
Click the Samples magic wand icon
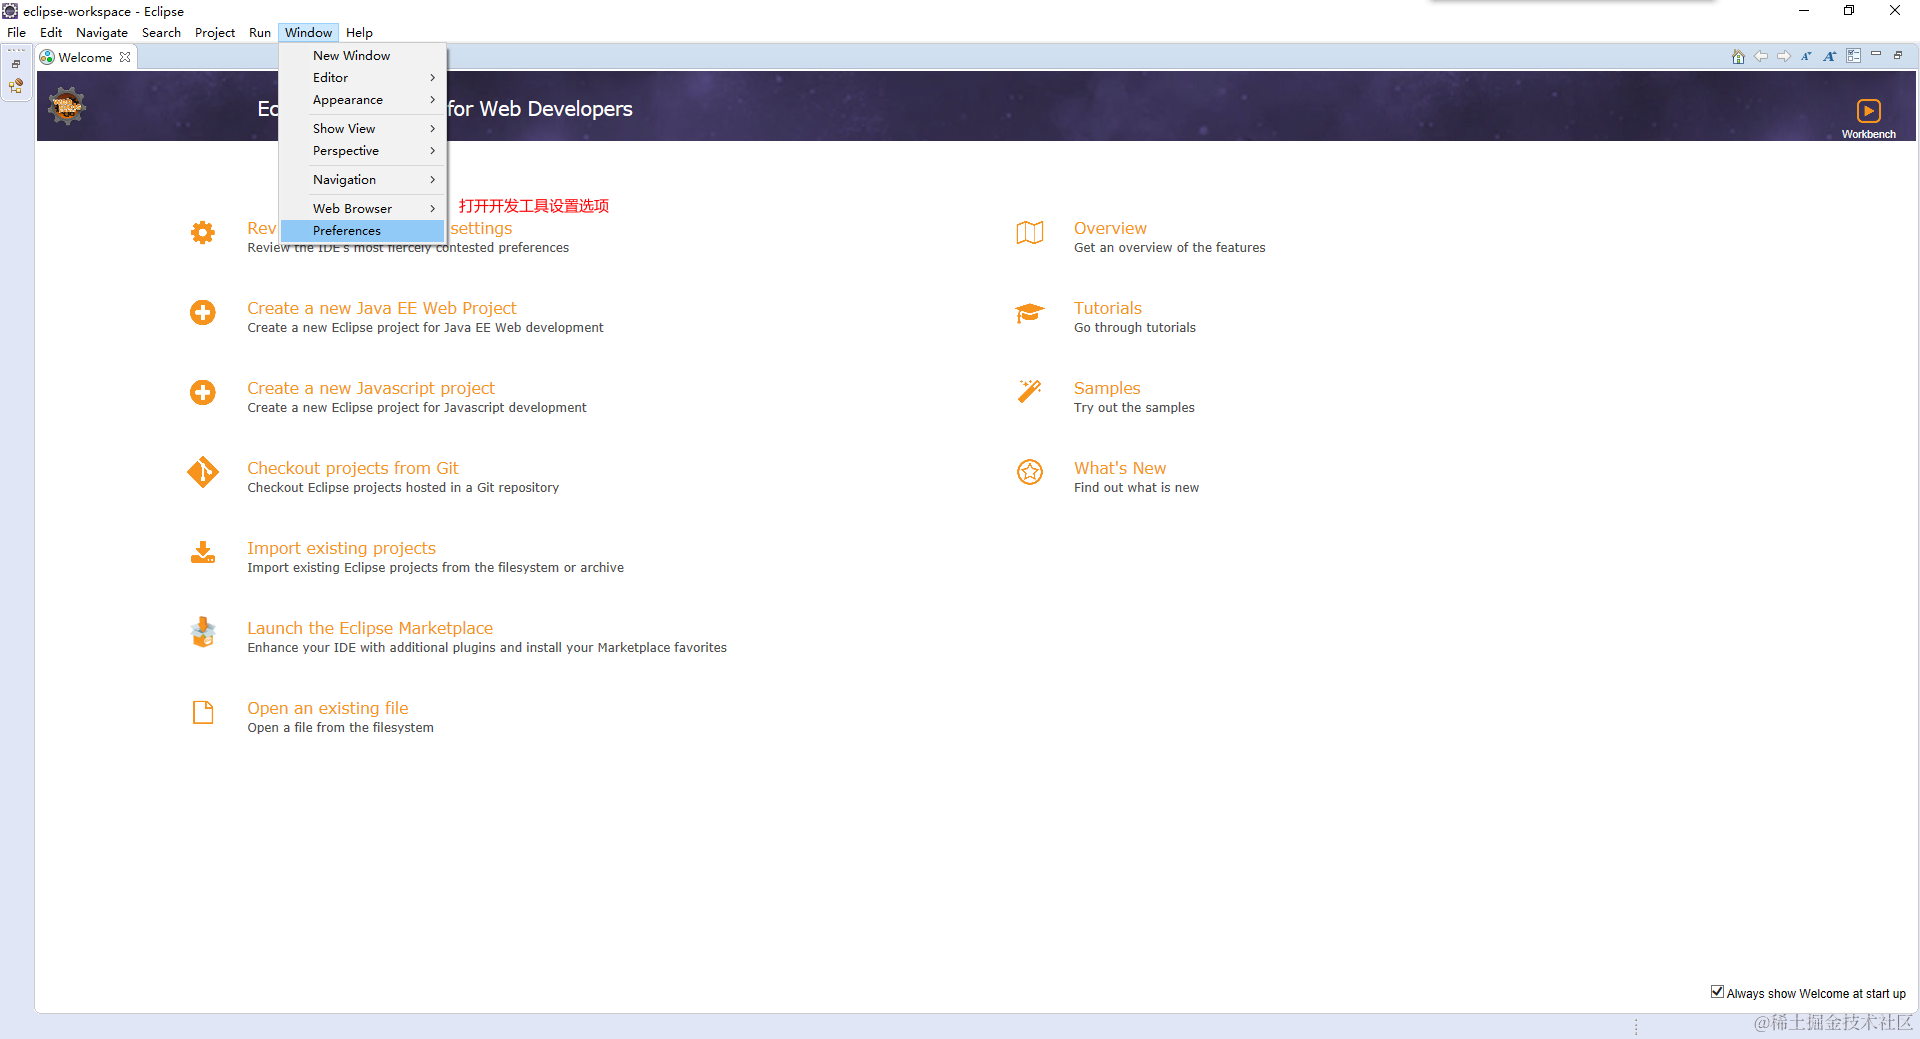point(1030,391)
